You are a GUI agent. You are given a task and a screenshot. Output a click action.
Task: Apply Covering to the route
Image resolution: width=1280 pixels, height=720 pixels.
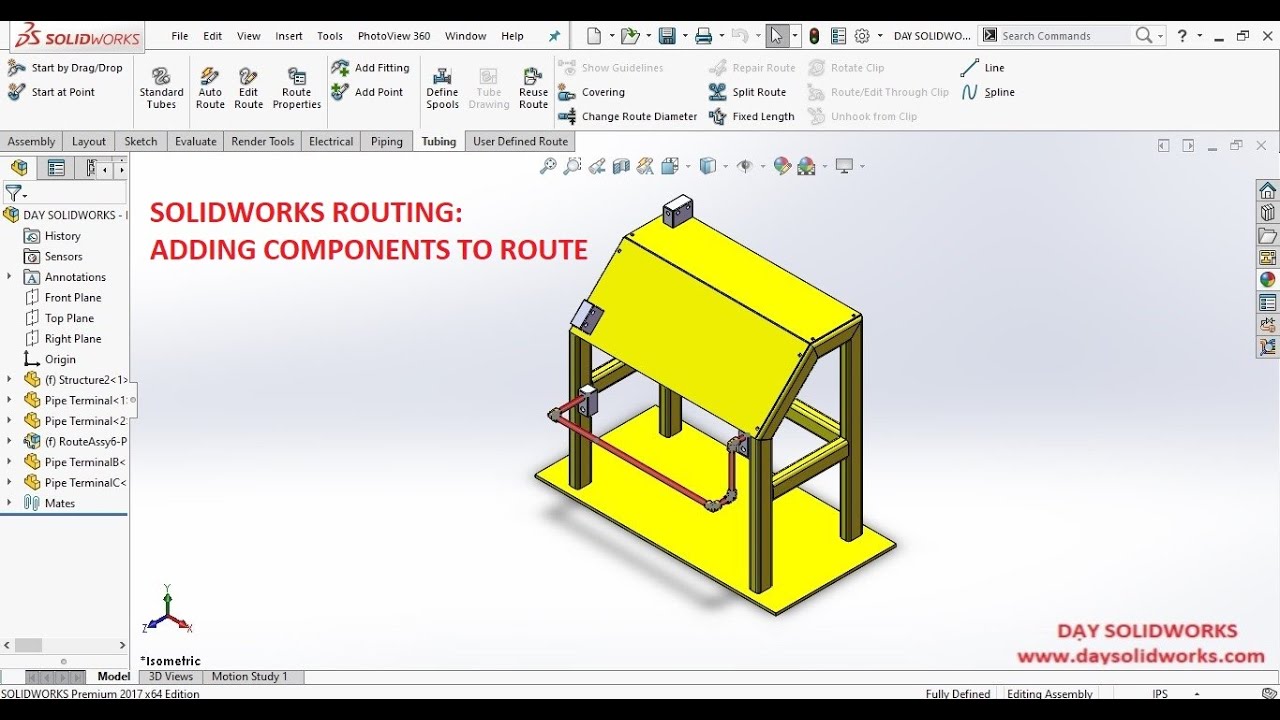pyautogui.click(x=592, y=92)
